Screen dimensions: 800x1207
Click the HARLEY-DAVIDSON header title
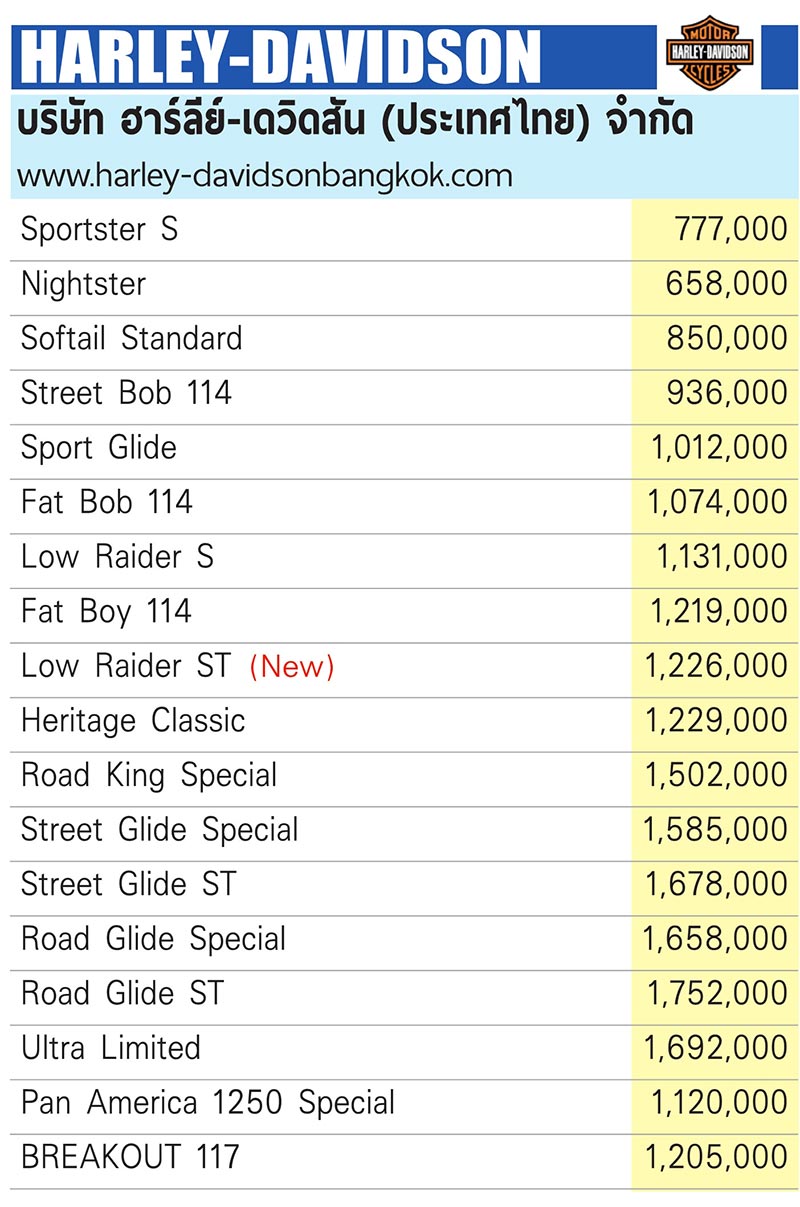pyautogui.click(x=280, y=56)
